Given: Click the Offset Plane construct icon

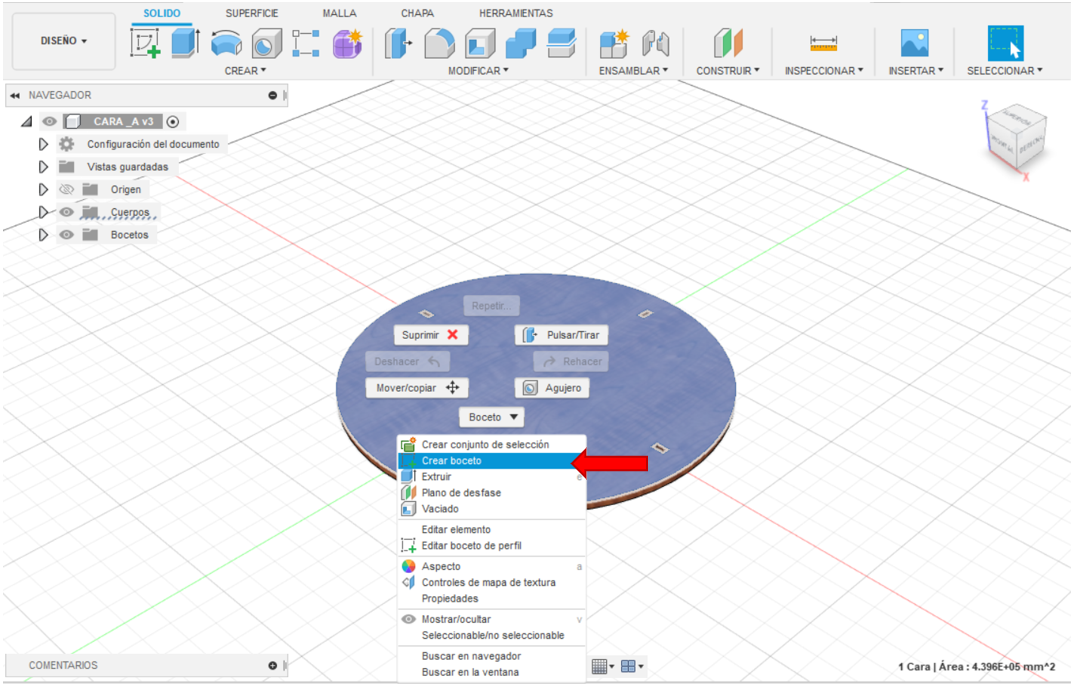Looking at the screenshot, I should 728,44.
